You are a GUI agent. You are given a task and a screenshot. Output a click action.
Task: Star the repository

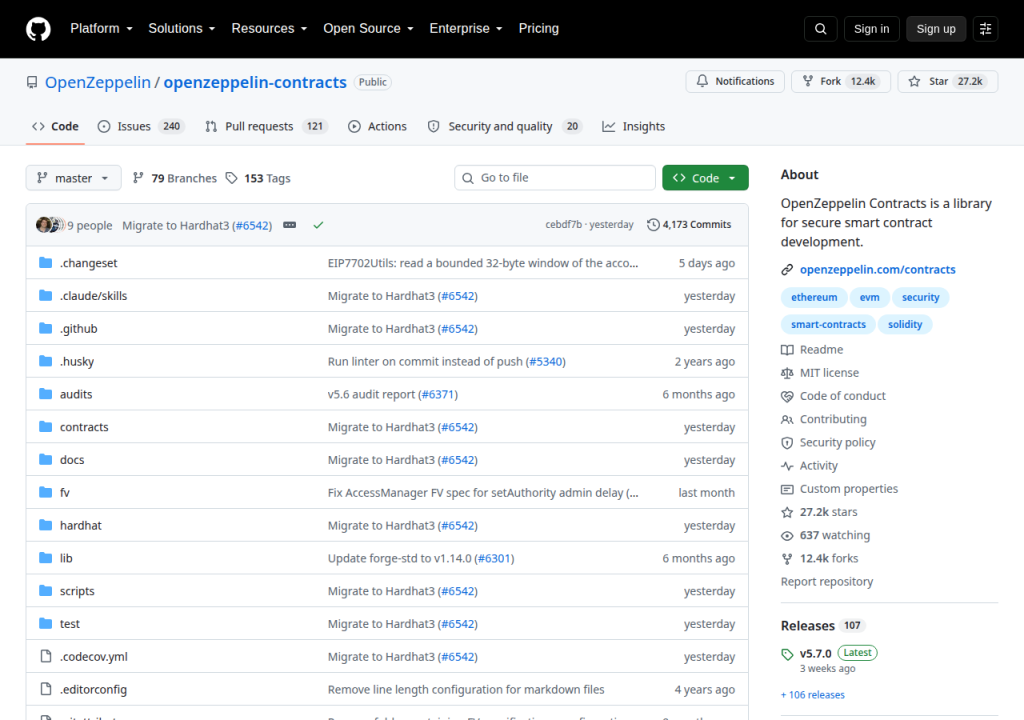(x=948, y=81)
